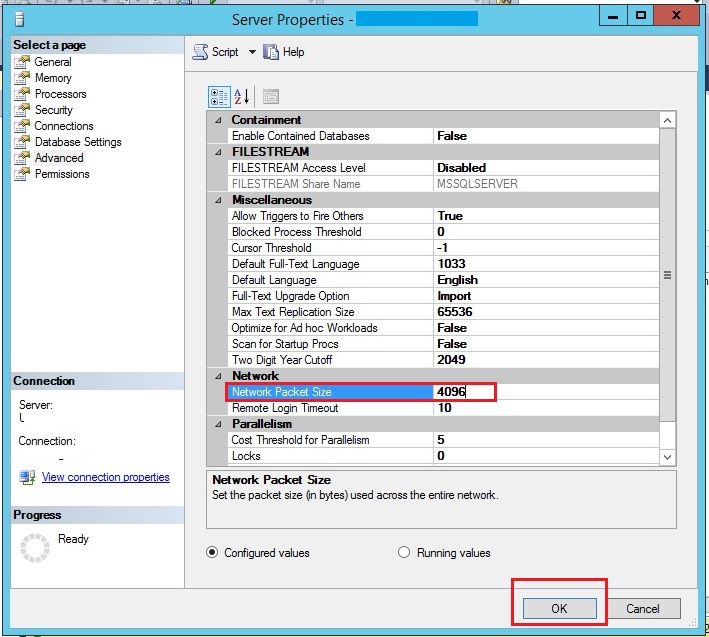Click Max Text Replication Size value 65536
Image resolution: width=709 pixels, height=637 pixels.
click(x=454, y=312)
